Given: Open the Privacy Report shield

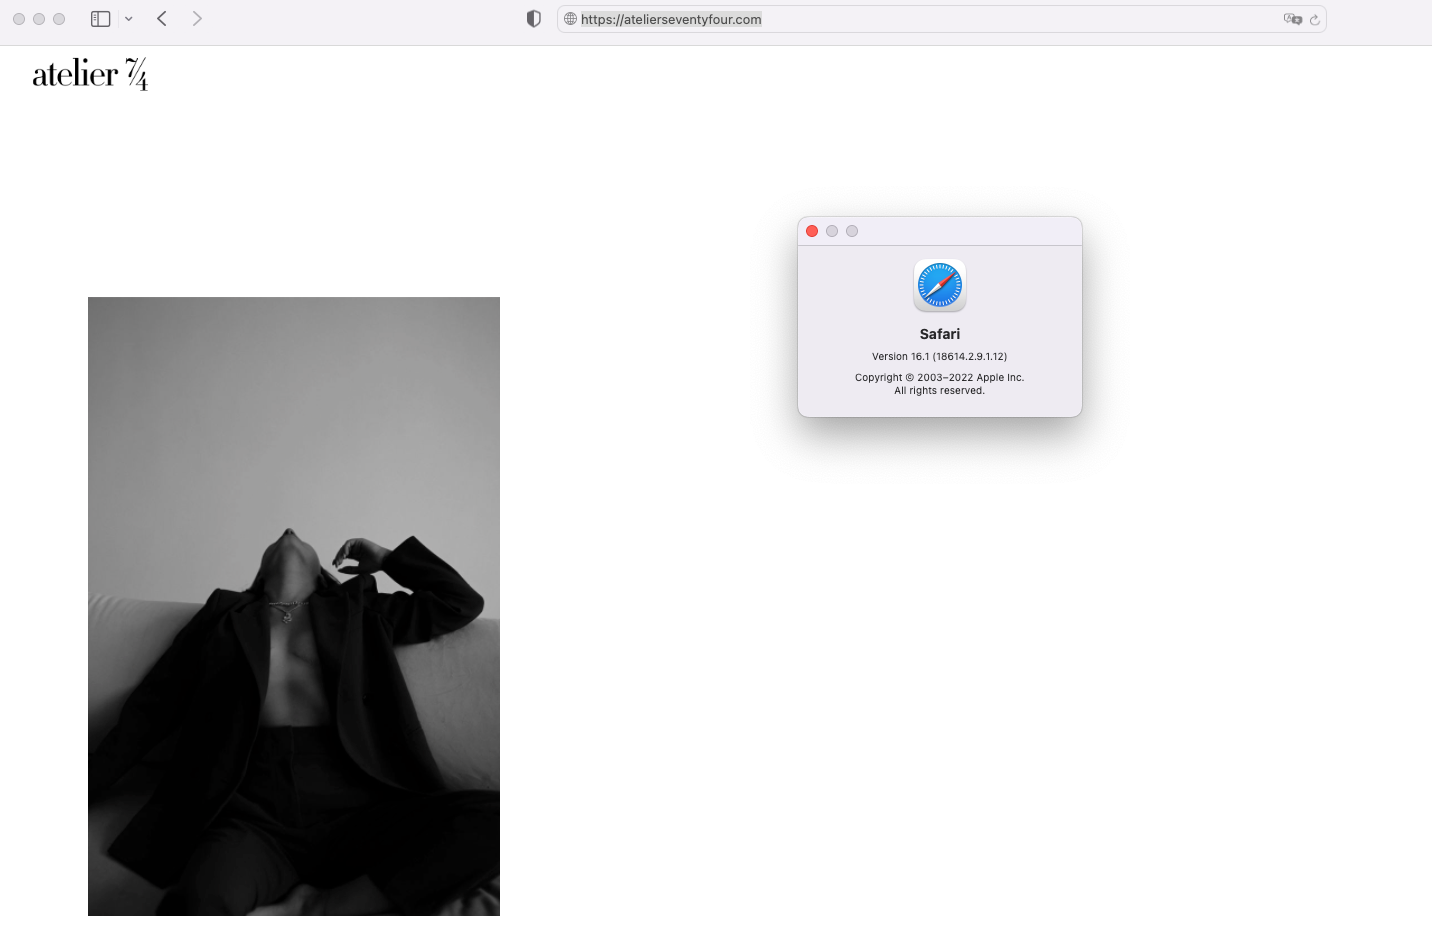Looking at the screenshot, I should (x=533, y=18).
